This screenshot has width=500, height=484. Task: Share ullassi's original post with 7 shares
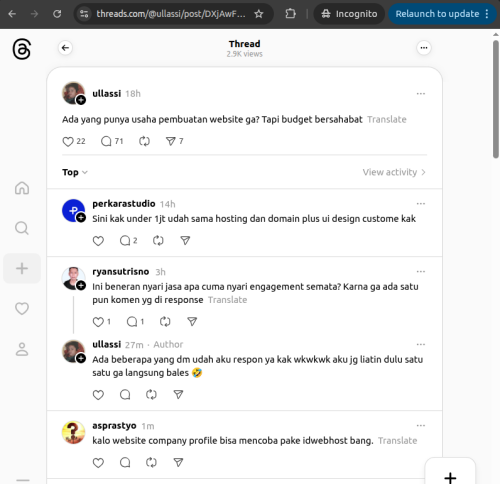point(174,141)
